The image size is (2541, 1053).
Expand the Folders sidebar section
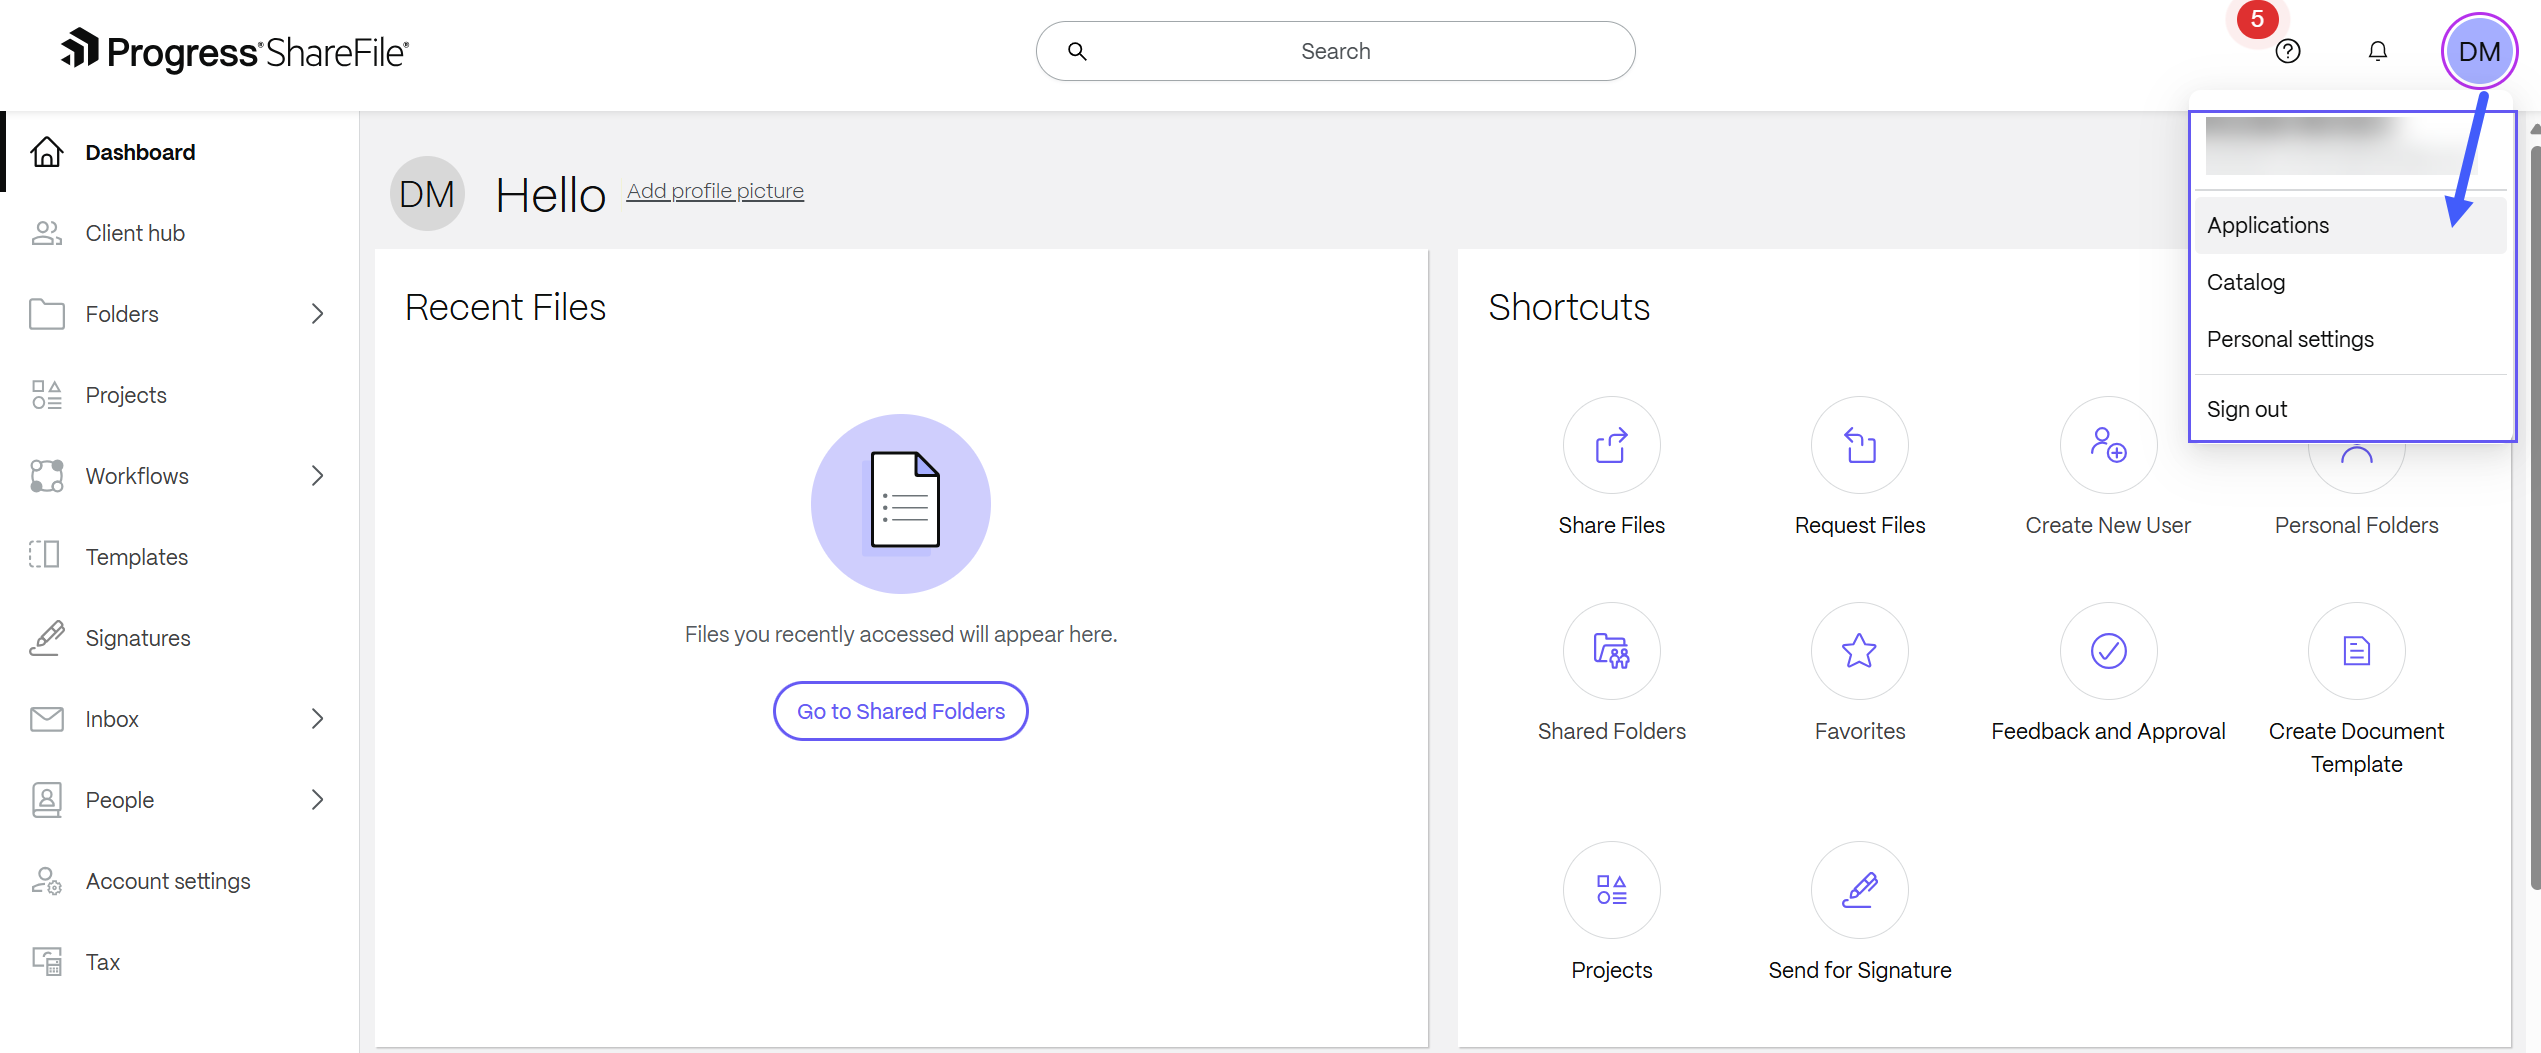(x=317, y=313)
